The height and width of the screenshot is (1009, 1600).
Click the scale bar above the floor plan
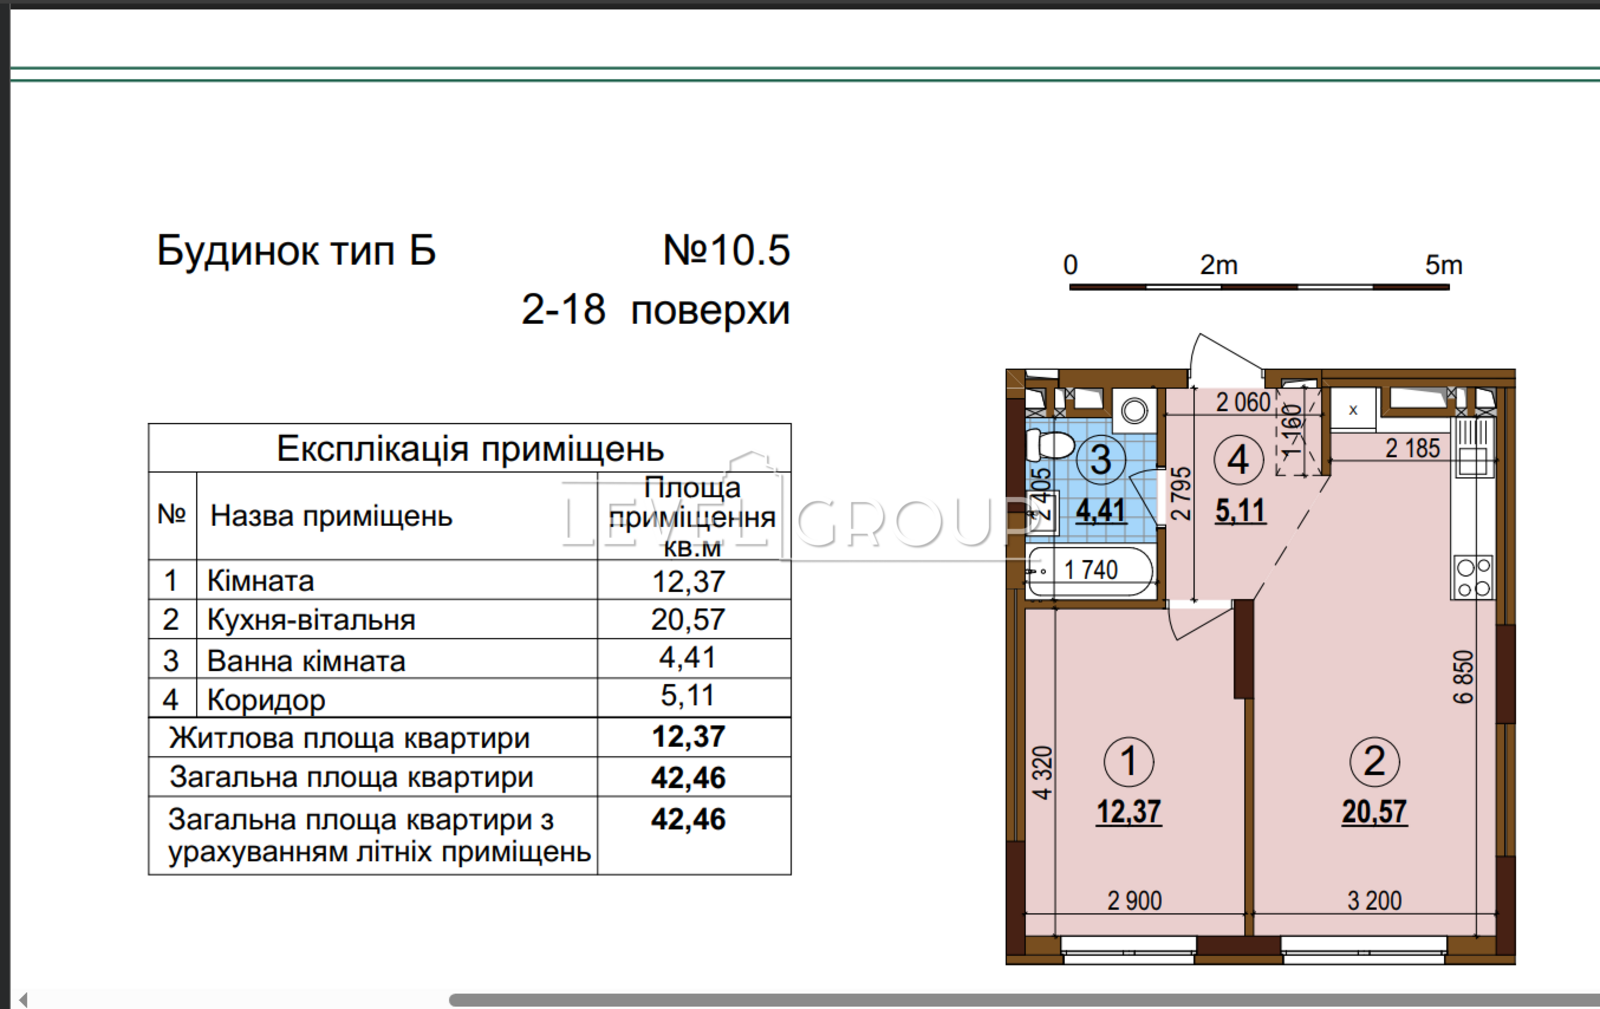pos(1259,287)
